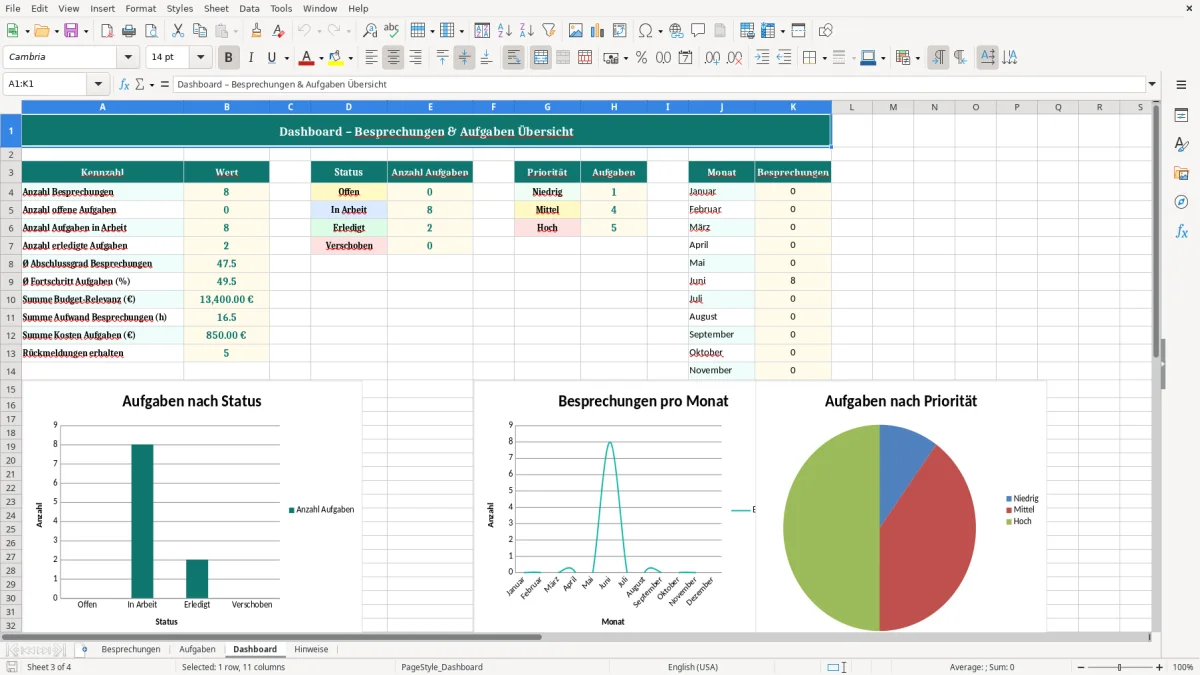Open the sidebar Properties panel
This screenshot has width=1200, height=675.
tap(1181, 115)
